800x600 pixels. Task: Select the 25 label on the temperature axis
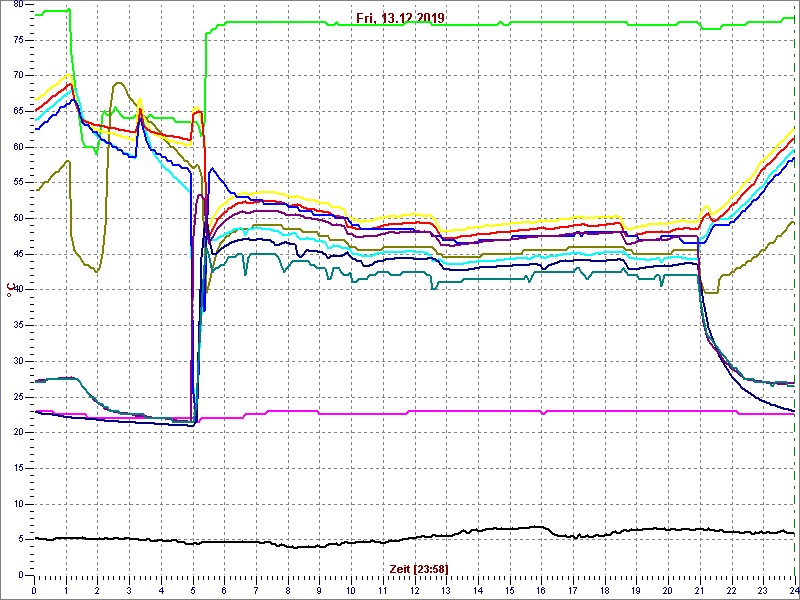(17, 397)
